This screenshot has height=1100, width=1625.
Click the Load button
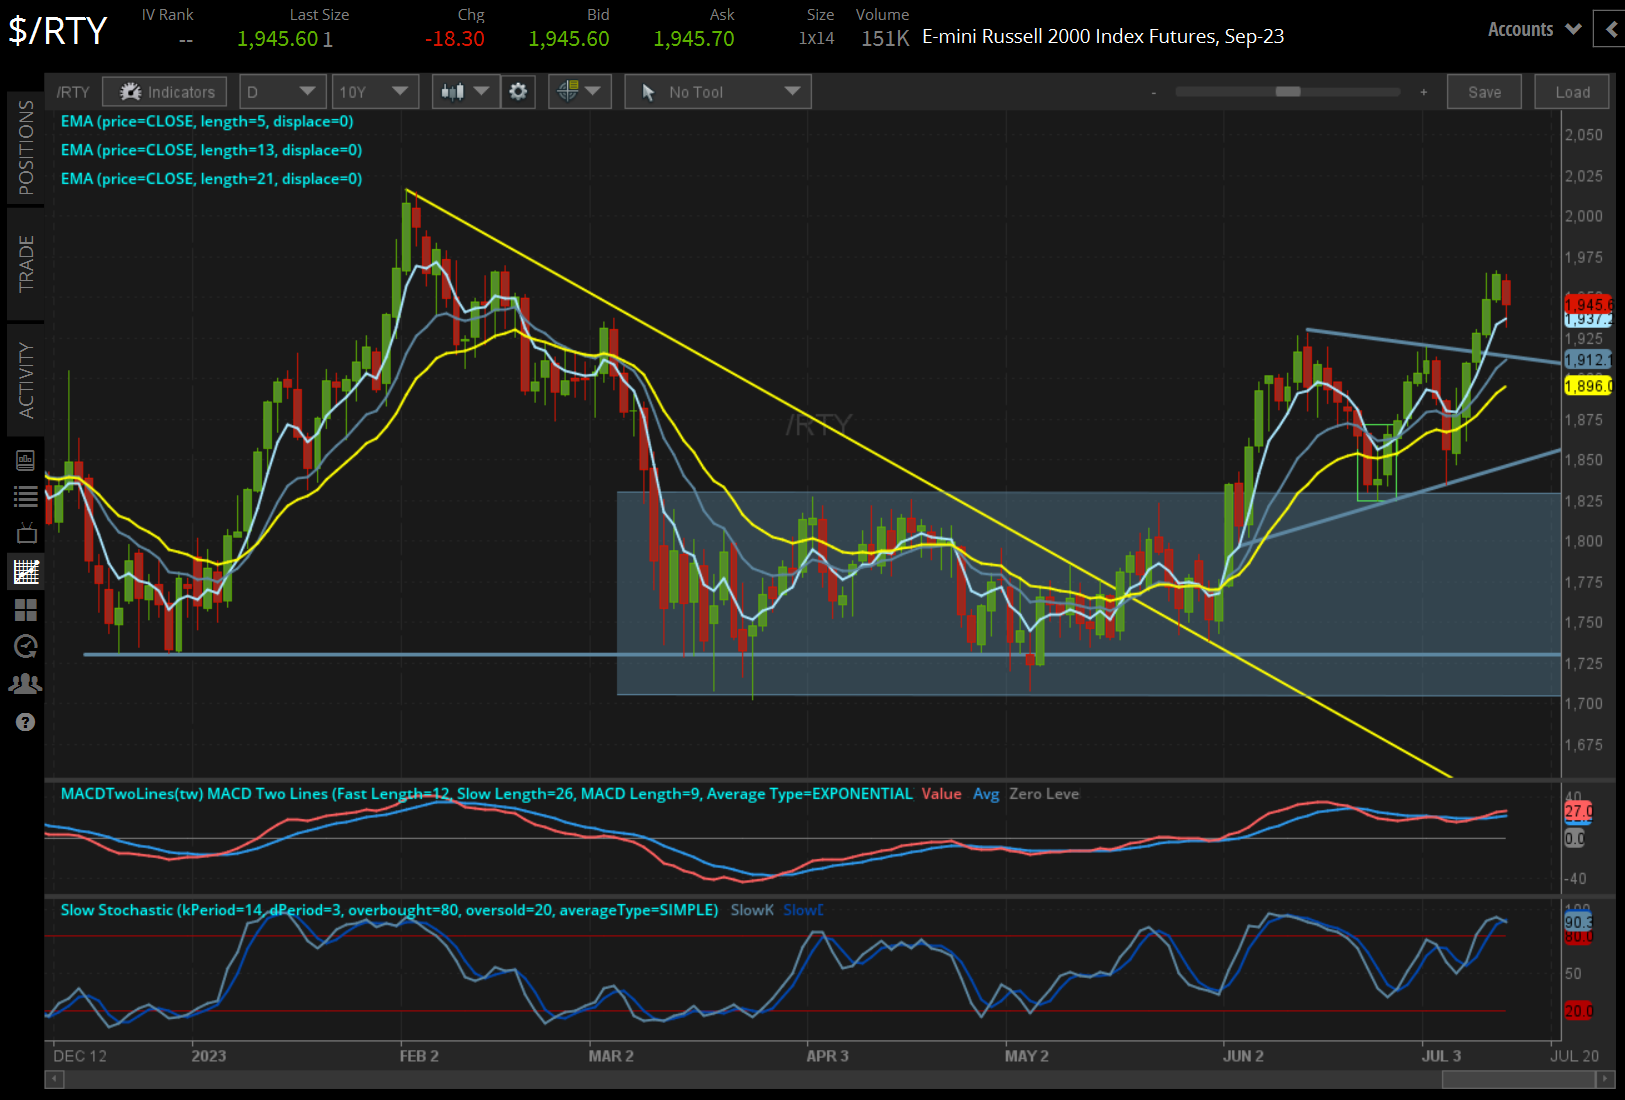[x=1571, y=91]
